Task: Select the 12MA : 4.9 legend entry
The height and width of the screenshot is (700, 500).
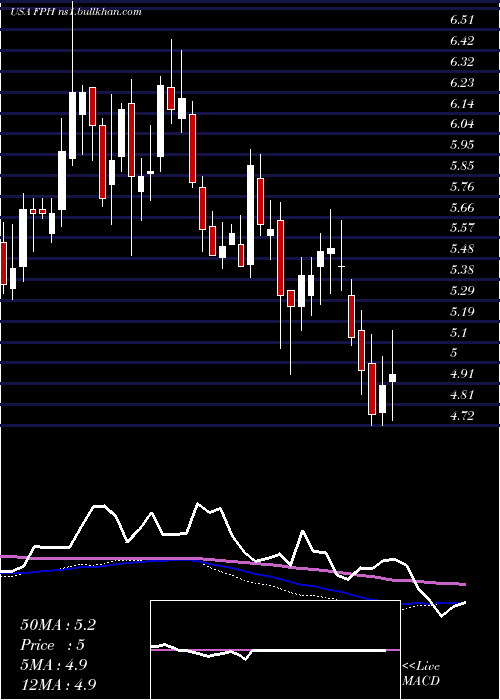Action: click(58, 684)
